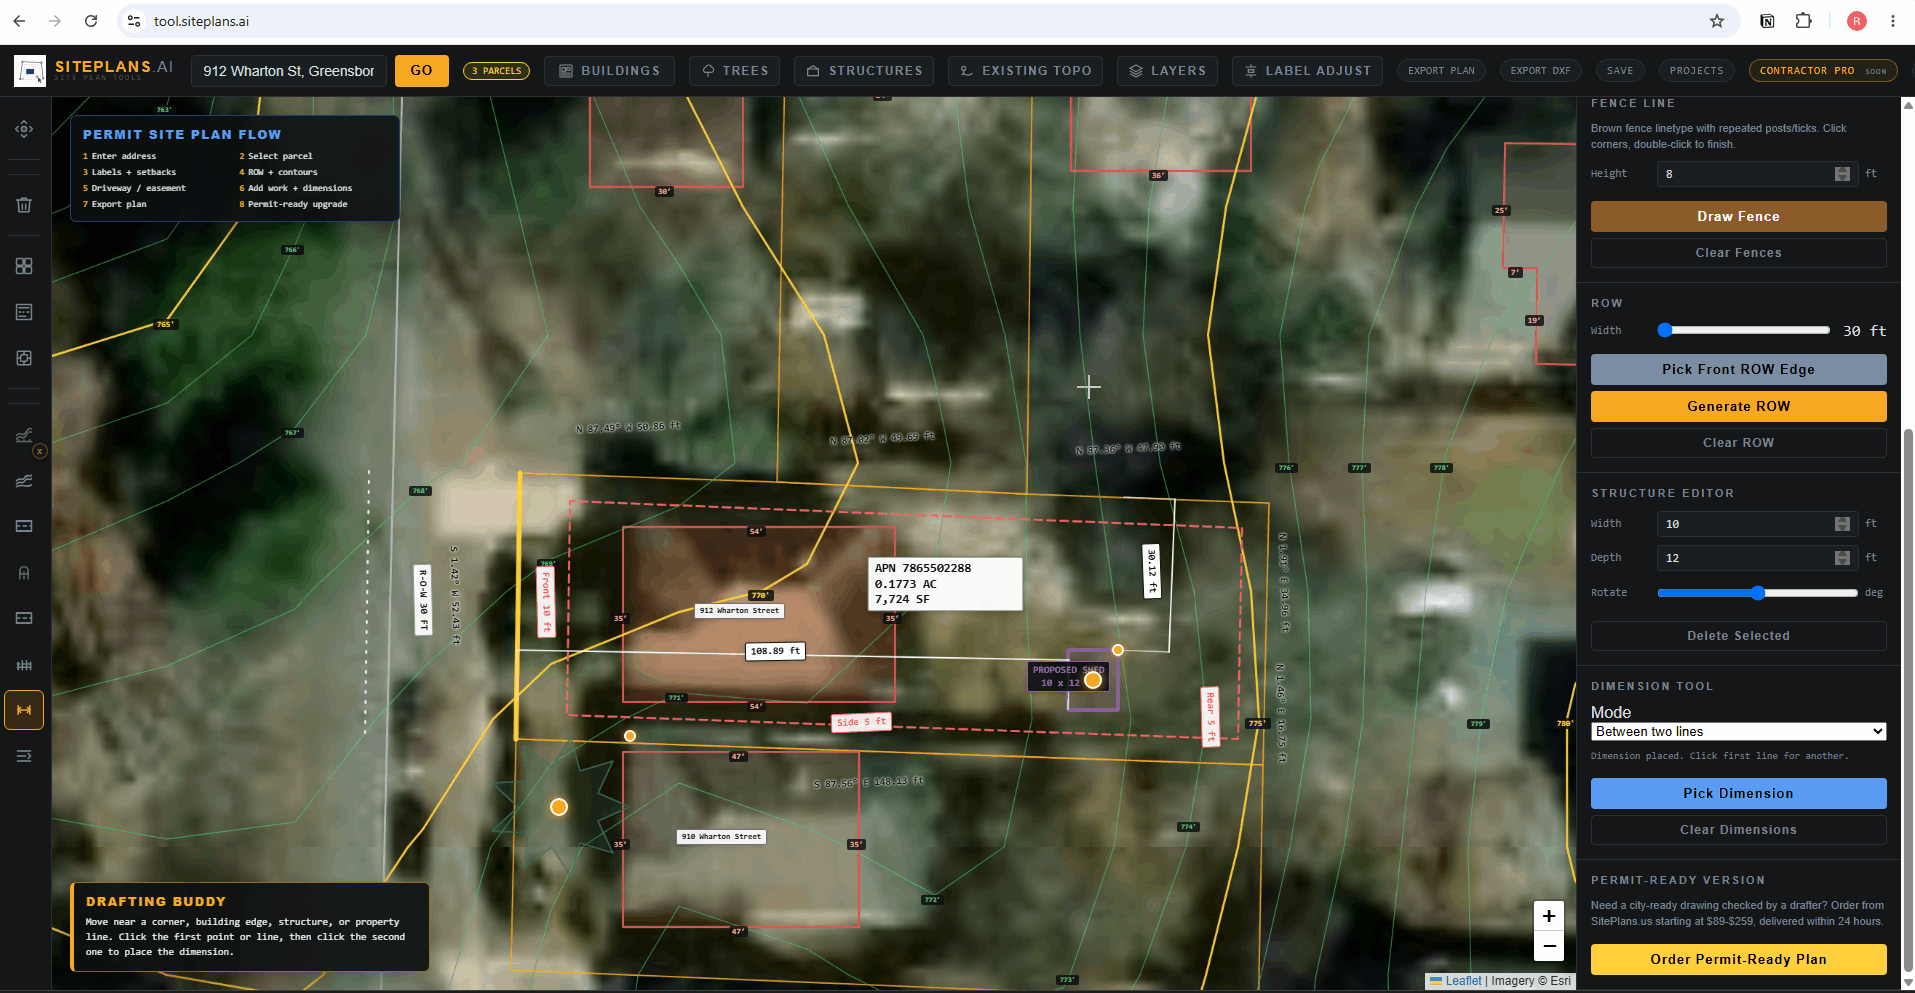Click the crosshair-square target icon in sidebar
This screenshot has height=993, width=1915.
(x=24, y=358)
